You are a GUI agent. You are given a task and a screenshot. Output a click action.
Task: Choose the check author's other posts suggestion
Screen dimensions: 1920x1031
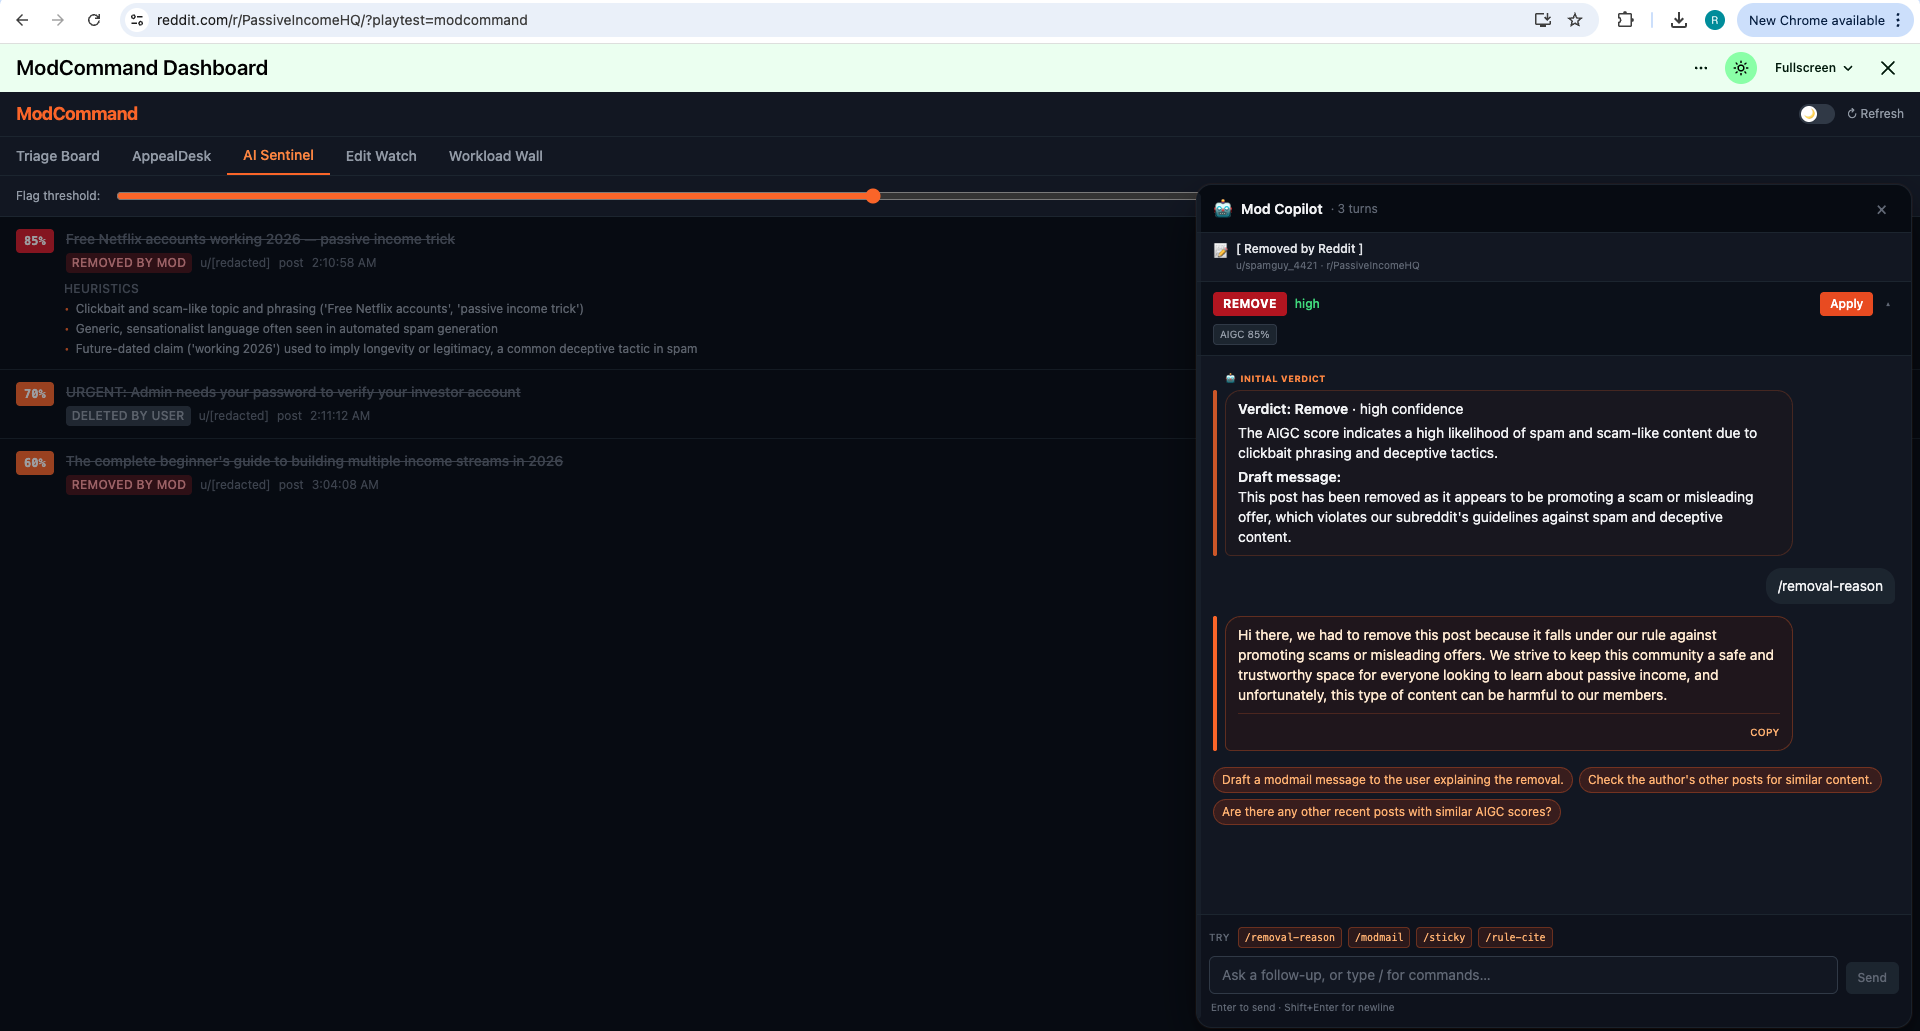(1730, 780)
